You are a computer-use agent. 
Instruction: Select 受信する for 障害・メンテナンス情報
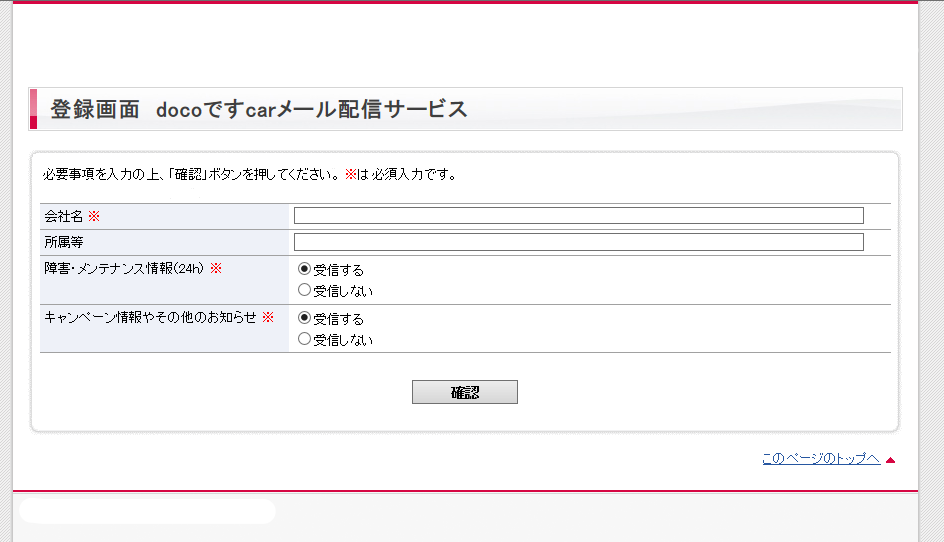click(305, 269)
